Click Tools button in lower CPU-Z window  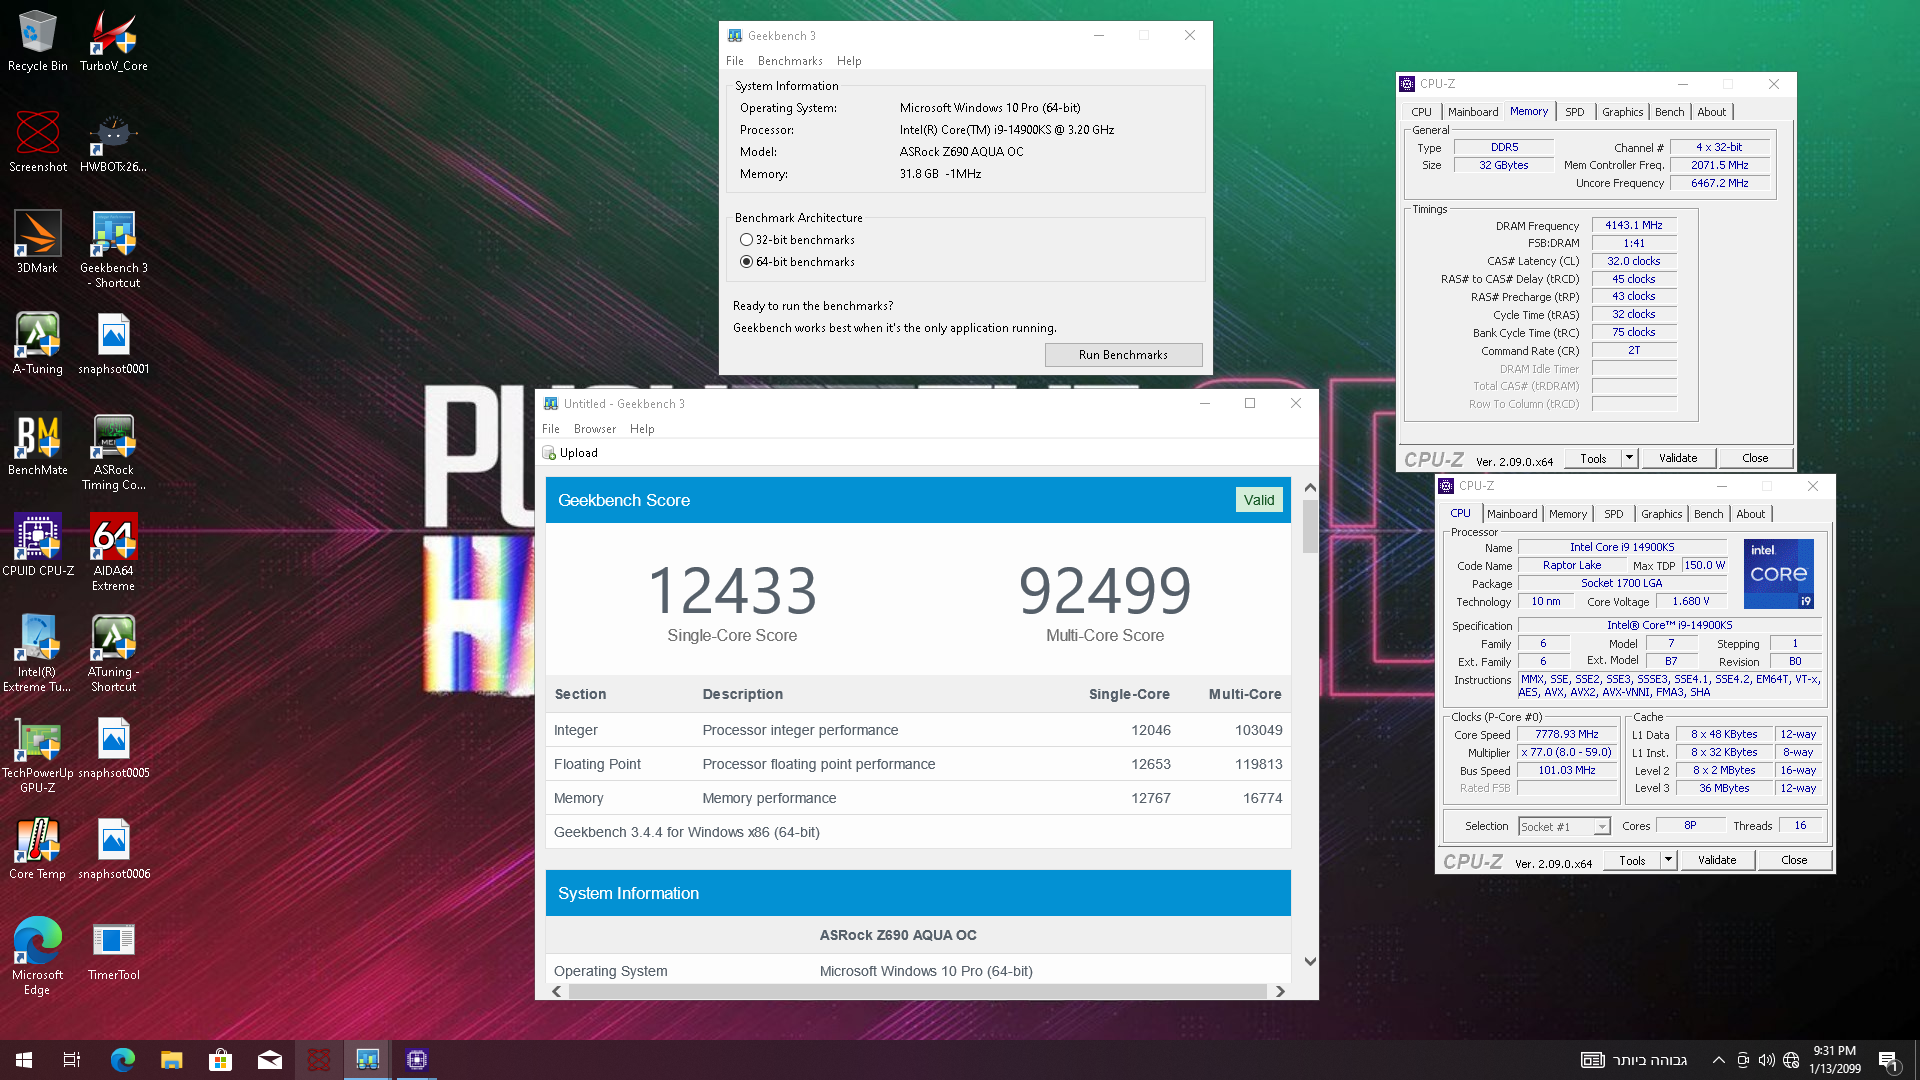1632,860
